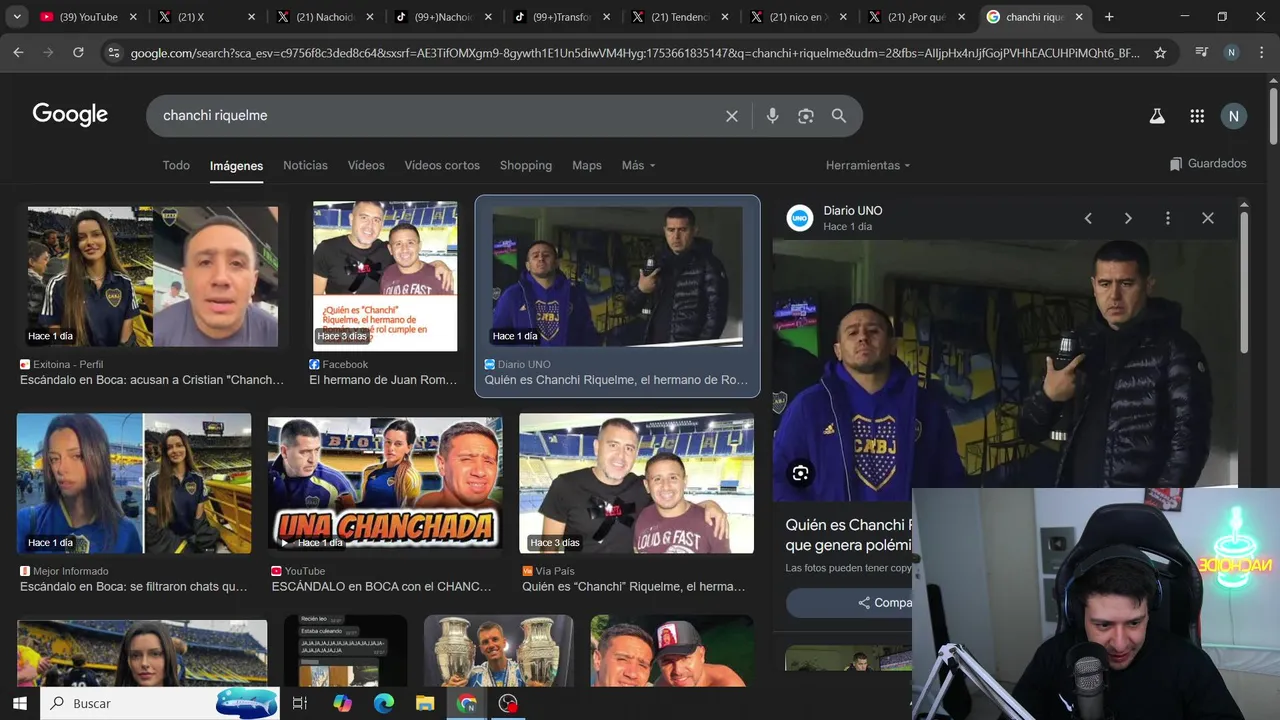Open Google account avatar N

coord(1233,116)
